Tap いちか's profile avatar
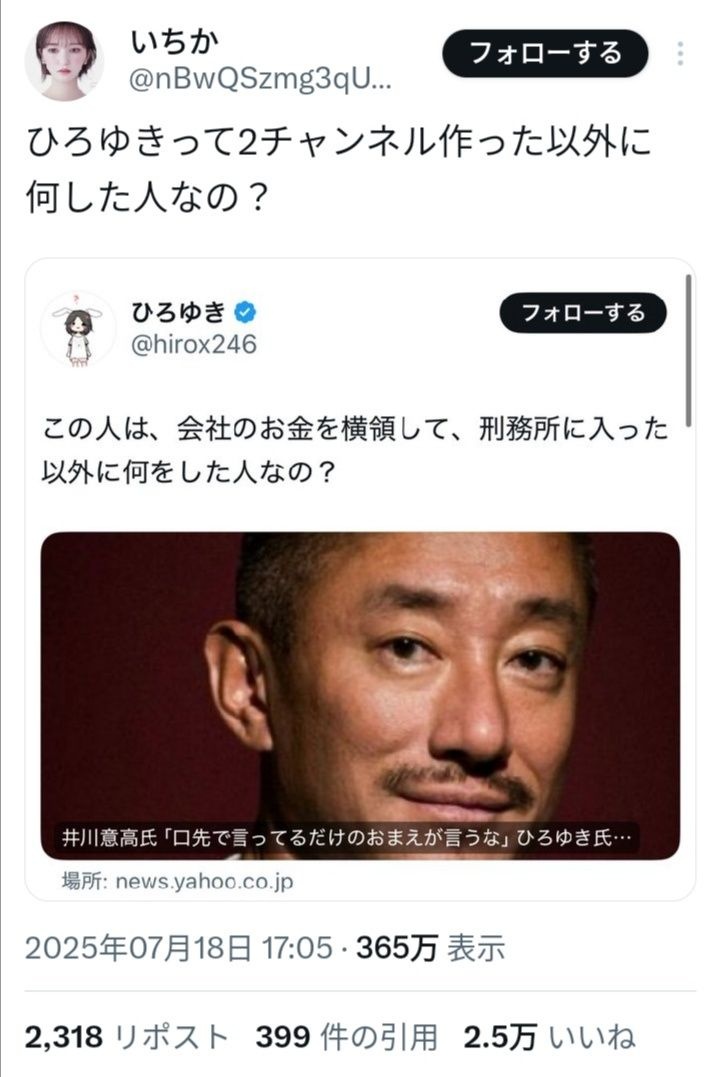Screen dimensions: 720x1077 click(65, 61)
